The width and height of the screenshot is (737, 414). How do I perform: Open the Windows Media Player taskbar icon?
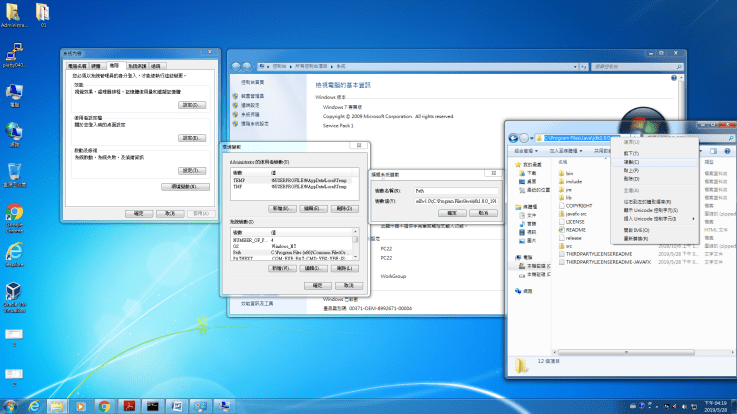[82, 406]
